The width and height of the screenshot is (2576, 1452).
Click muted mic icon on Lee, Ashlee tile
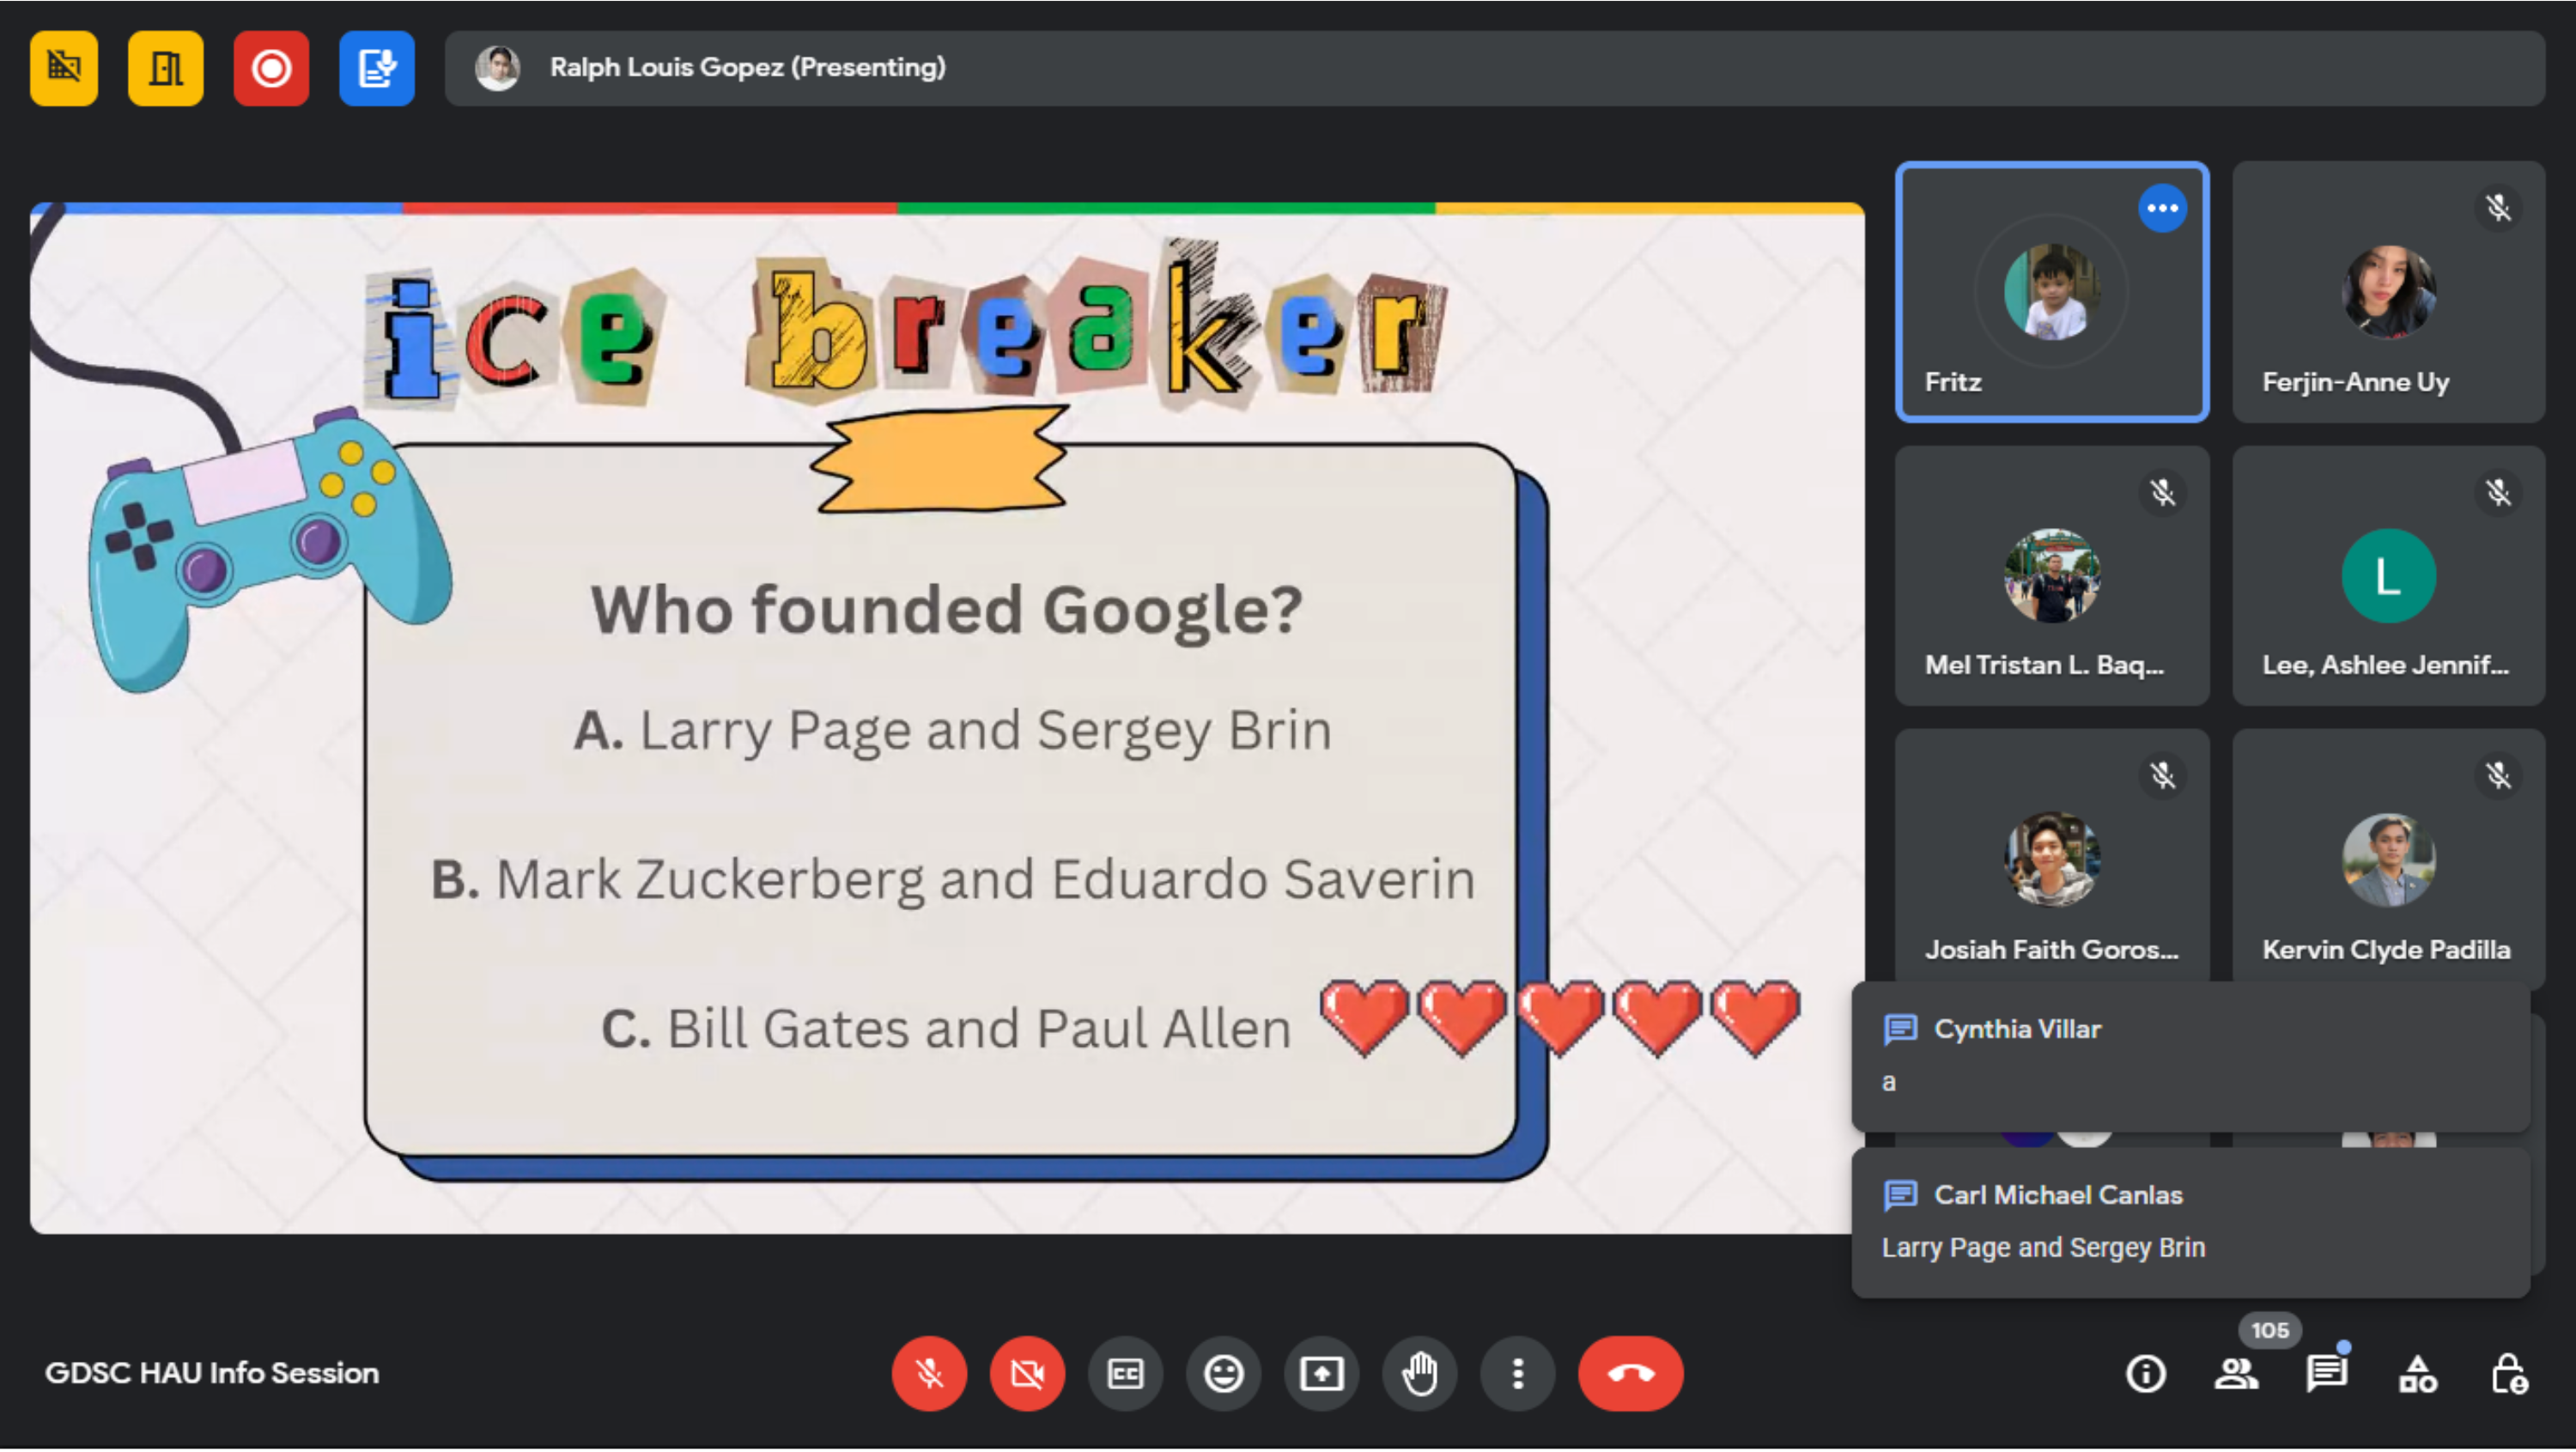pyautogui.click(x=2498, y=492)
